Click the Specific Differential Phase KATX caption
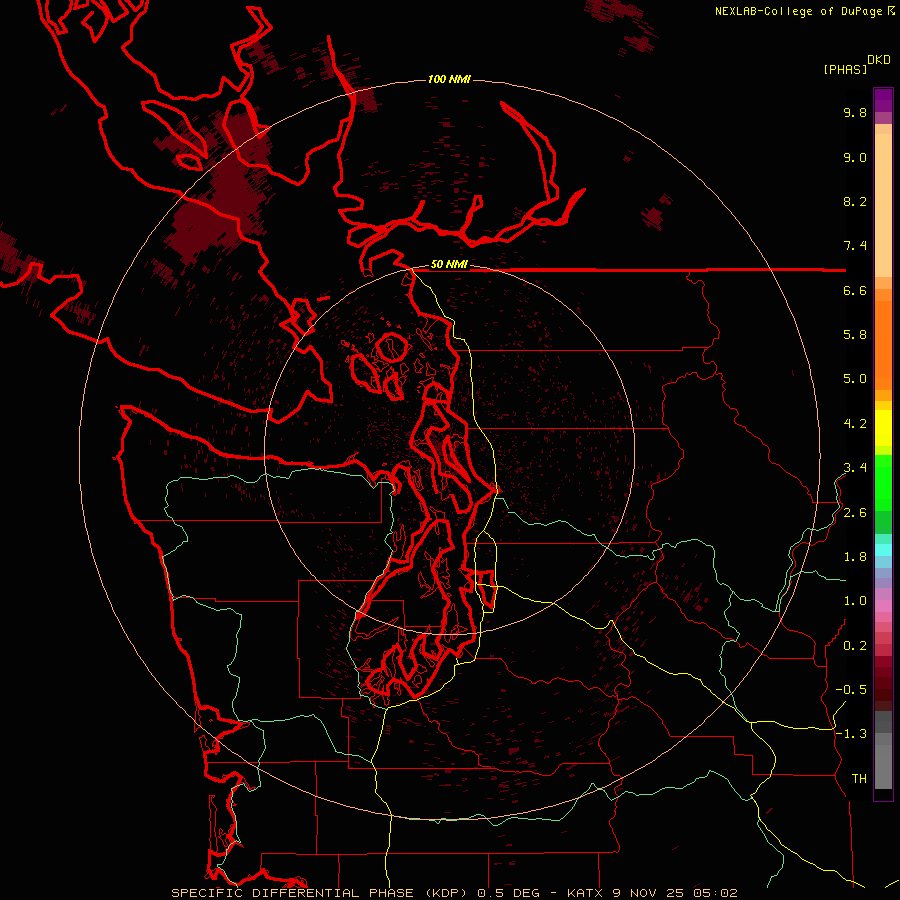The width and height of the screenshot is (900, 900). (x=454, y=893)
